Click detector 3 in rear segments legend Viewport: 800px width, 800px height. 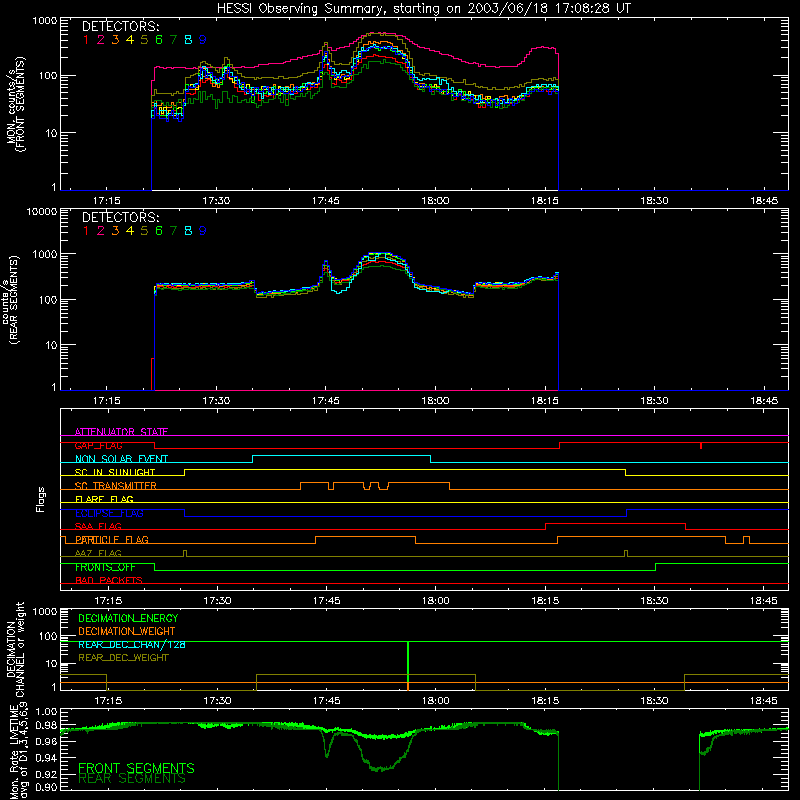[x=115, y=231]
